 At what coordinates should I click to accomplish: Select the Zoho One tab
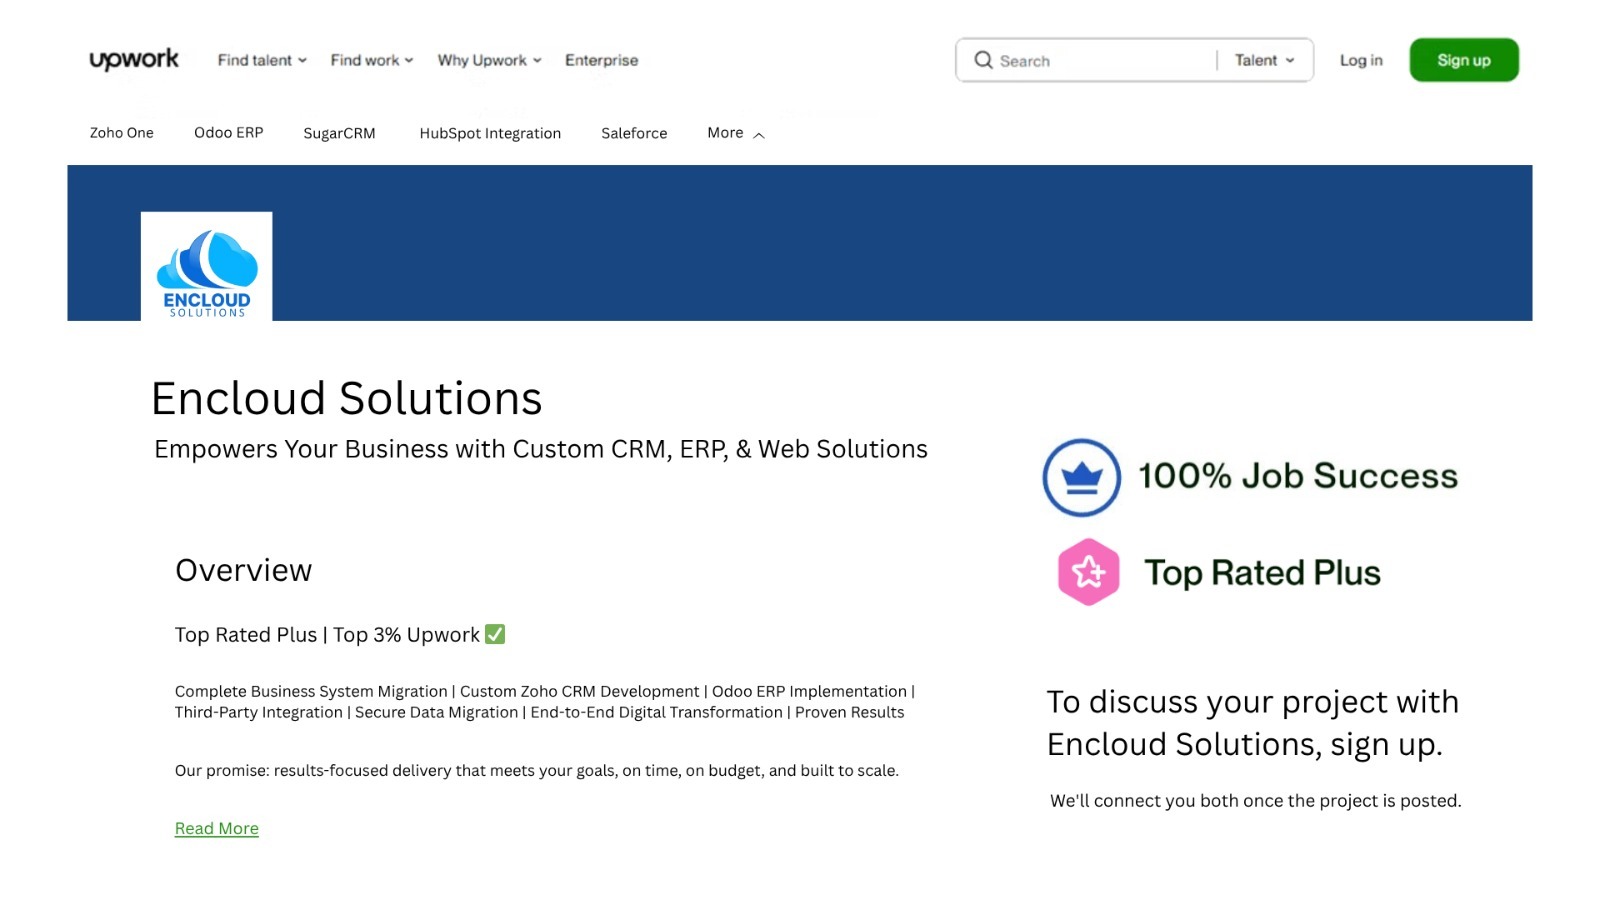(x=122, y=133)
